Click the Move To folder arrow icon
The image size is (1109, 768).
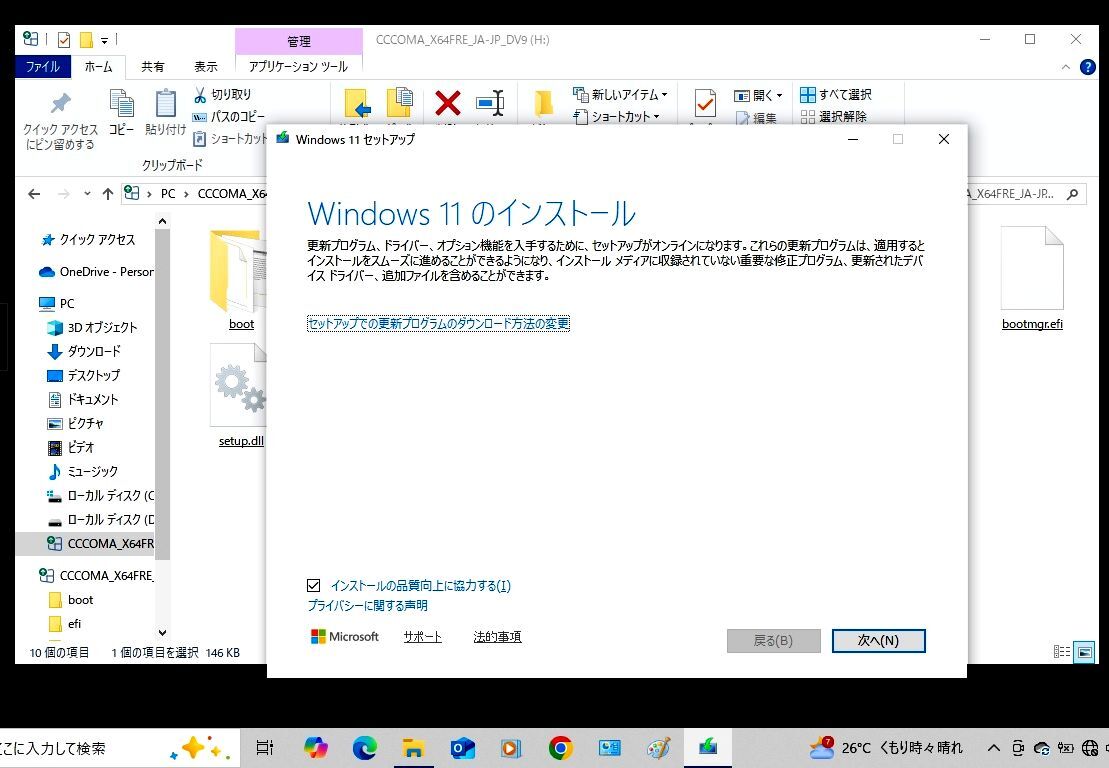[x=358, y=103]
